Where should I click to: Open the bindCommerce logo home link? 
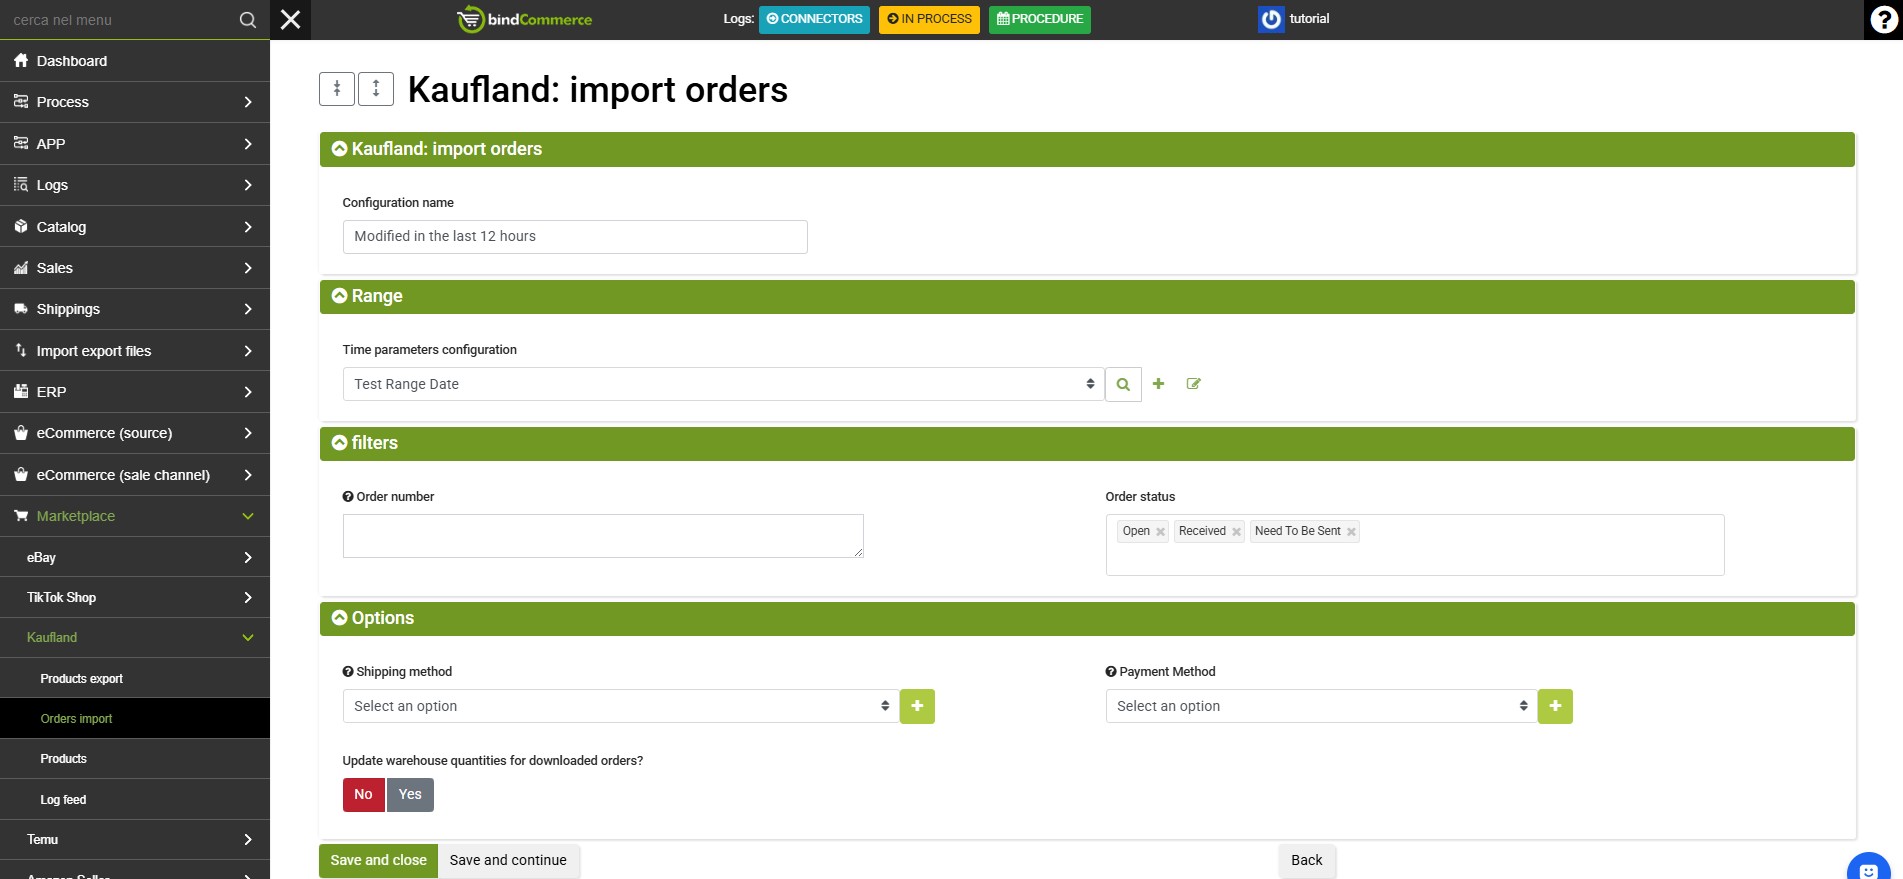click(524, 19)
